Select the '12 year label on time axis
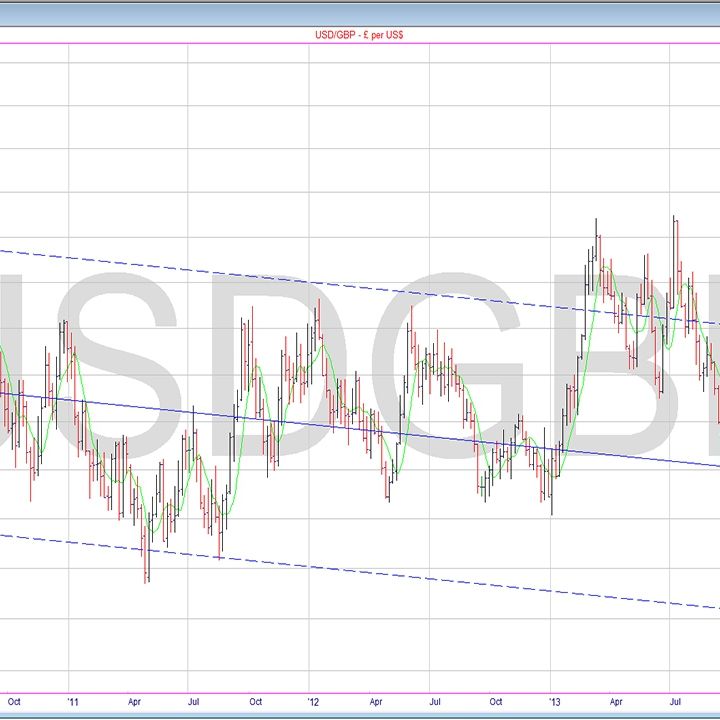 click(x=314, y=702)
